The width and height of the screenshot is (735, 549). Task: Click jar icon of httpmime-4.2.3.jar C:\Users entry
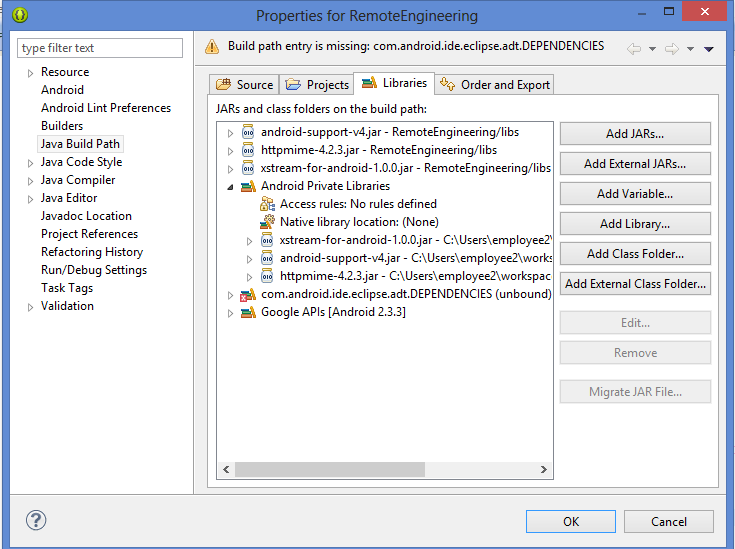tap(267, 276)
